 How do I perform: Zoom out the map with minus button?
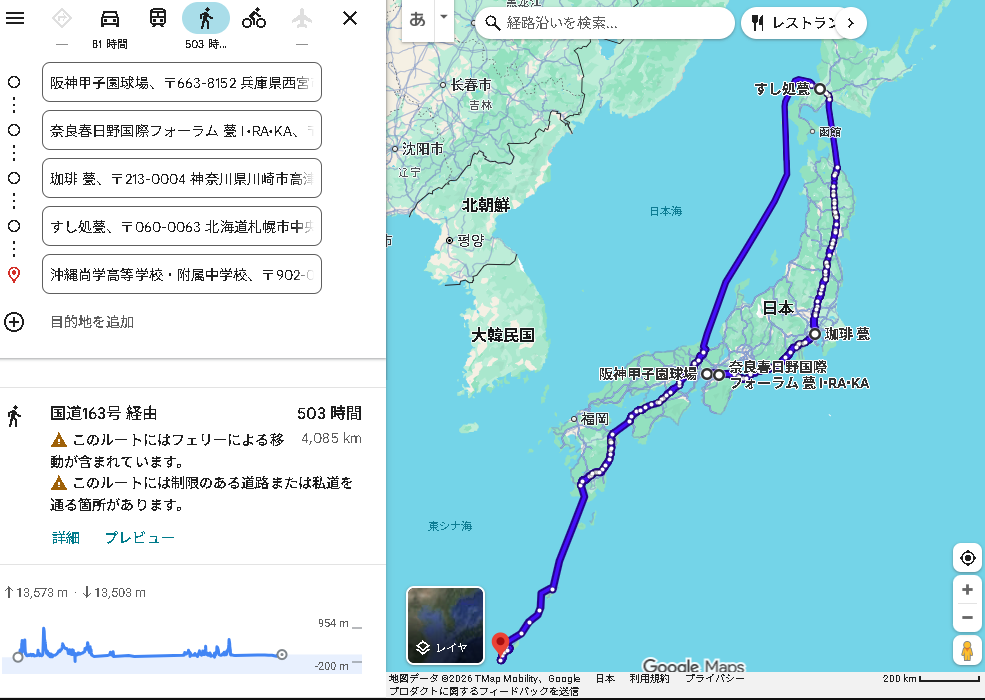coord(967,617)
